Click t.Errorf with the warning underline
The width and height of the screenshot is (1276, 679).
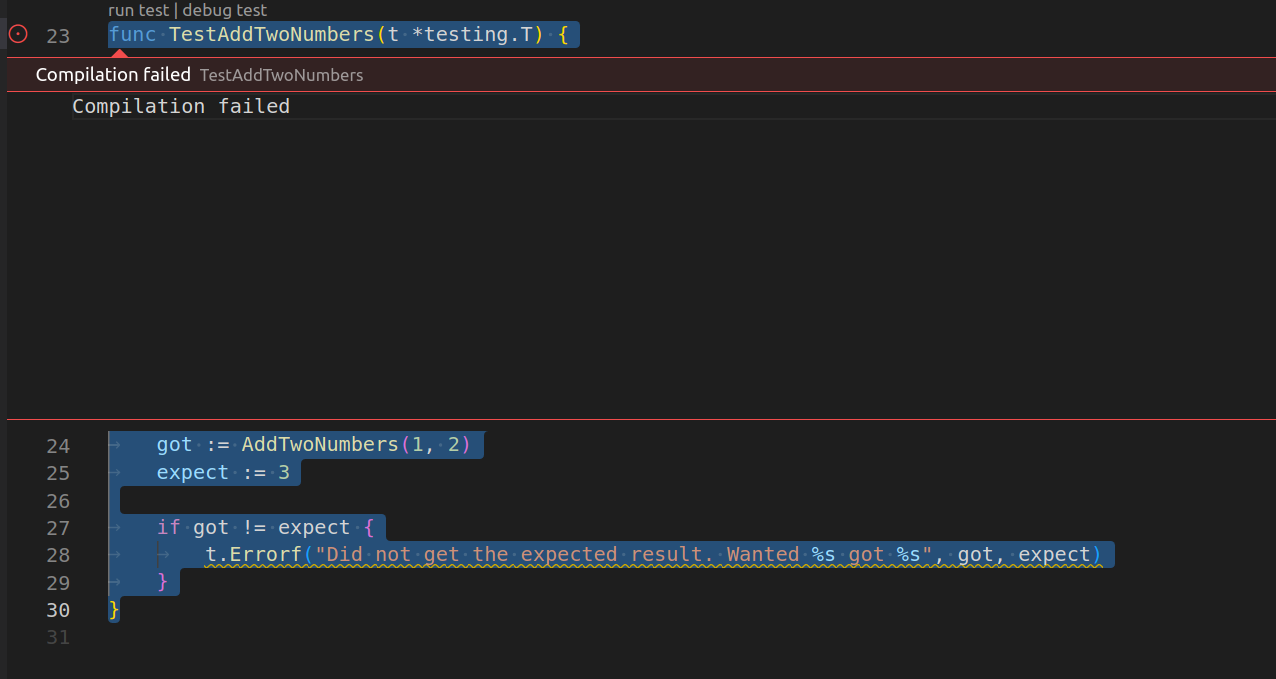click(253, 555)
